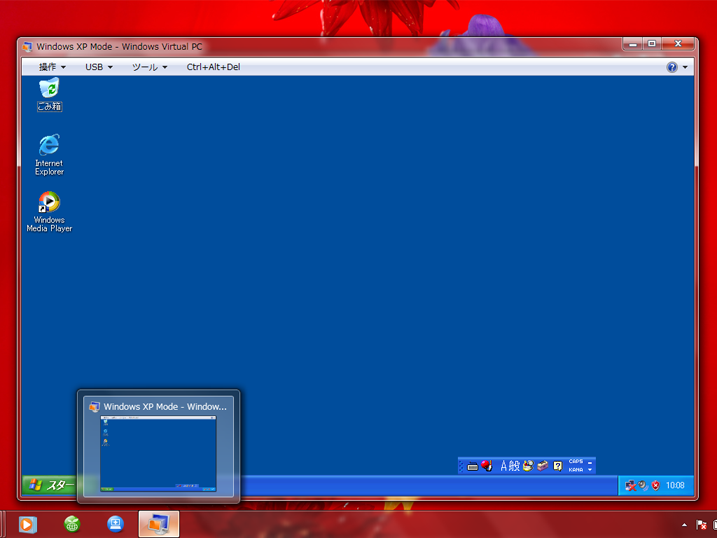This screenshot has height=538, width=717.
Task: Select the Windows Media Player desktop shortcut
Action: coord(49,212)
